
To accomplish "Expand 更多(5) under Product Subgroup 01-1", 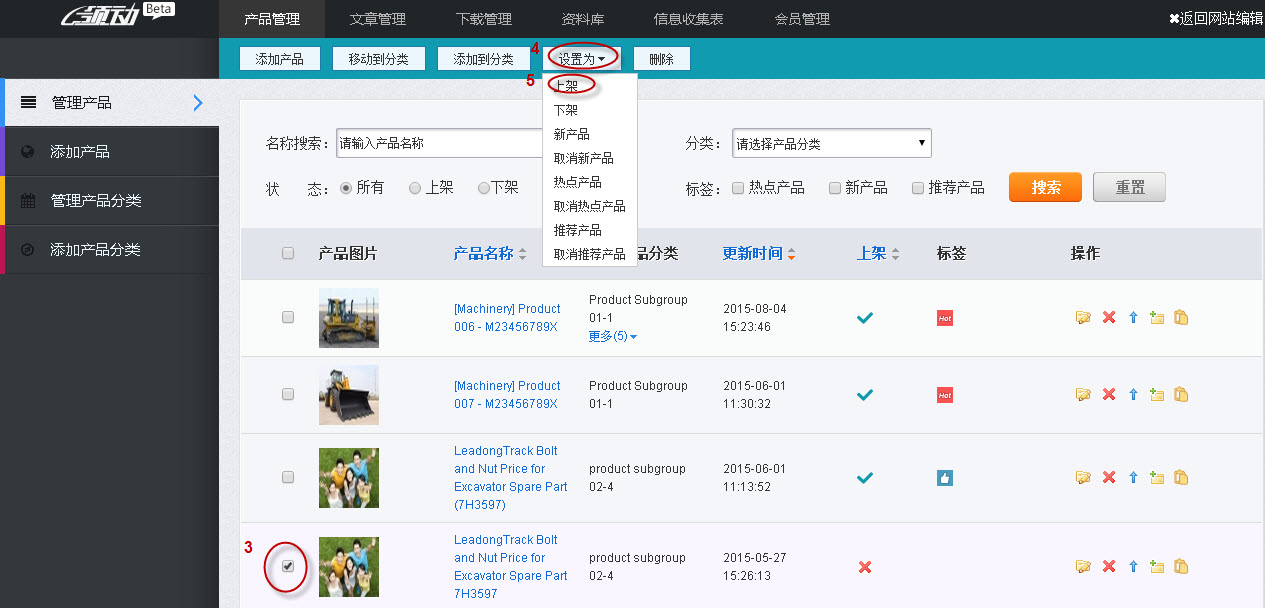I will 612,336.
